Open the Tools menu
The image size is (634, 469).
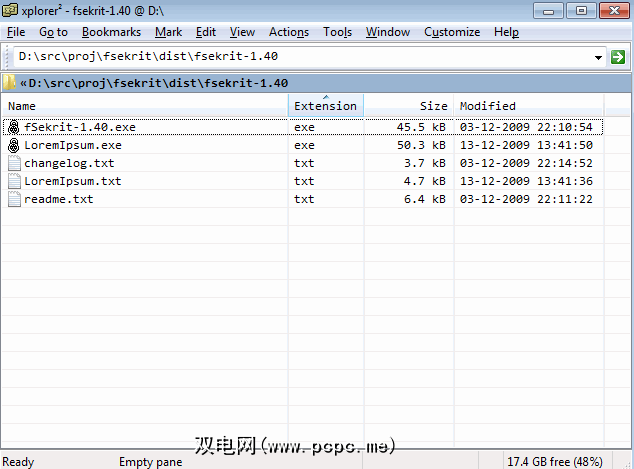tap(337, 32)
